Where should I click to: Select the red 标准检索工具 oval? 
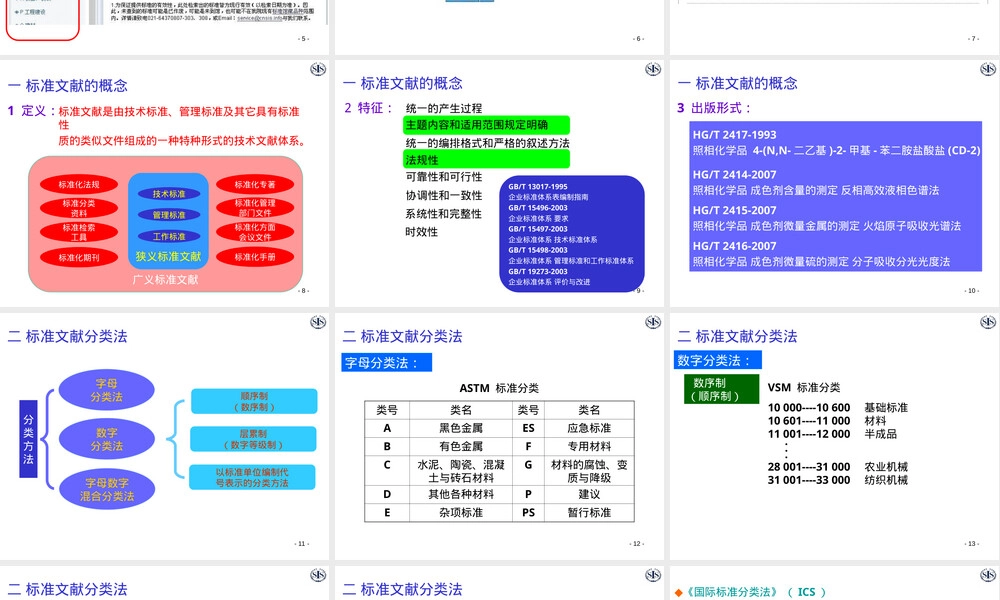tap(79, 232)
